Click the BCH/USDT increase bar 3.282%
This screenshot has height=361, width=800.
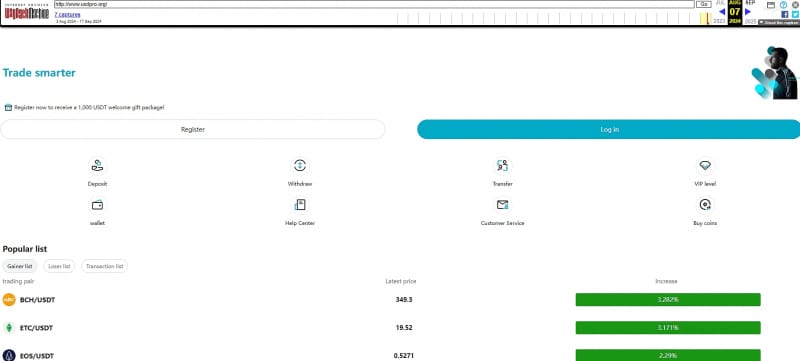pyautogui.click(x=668, y=300)
